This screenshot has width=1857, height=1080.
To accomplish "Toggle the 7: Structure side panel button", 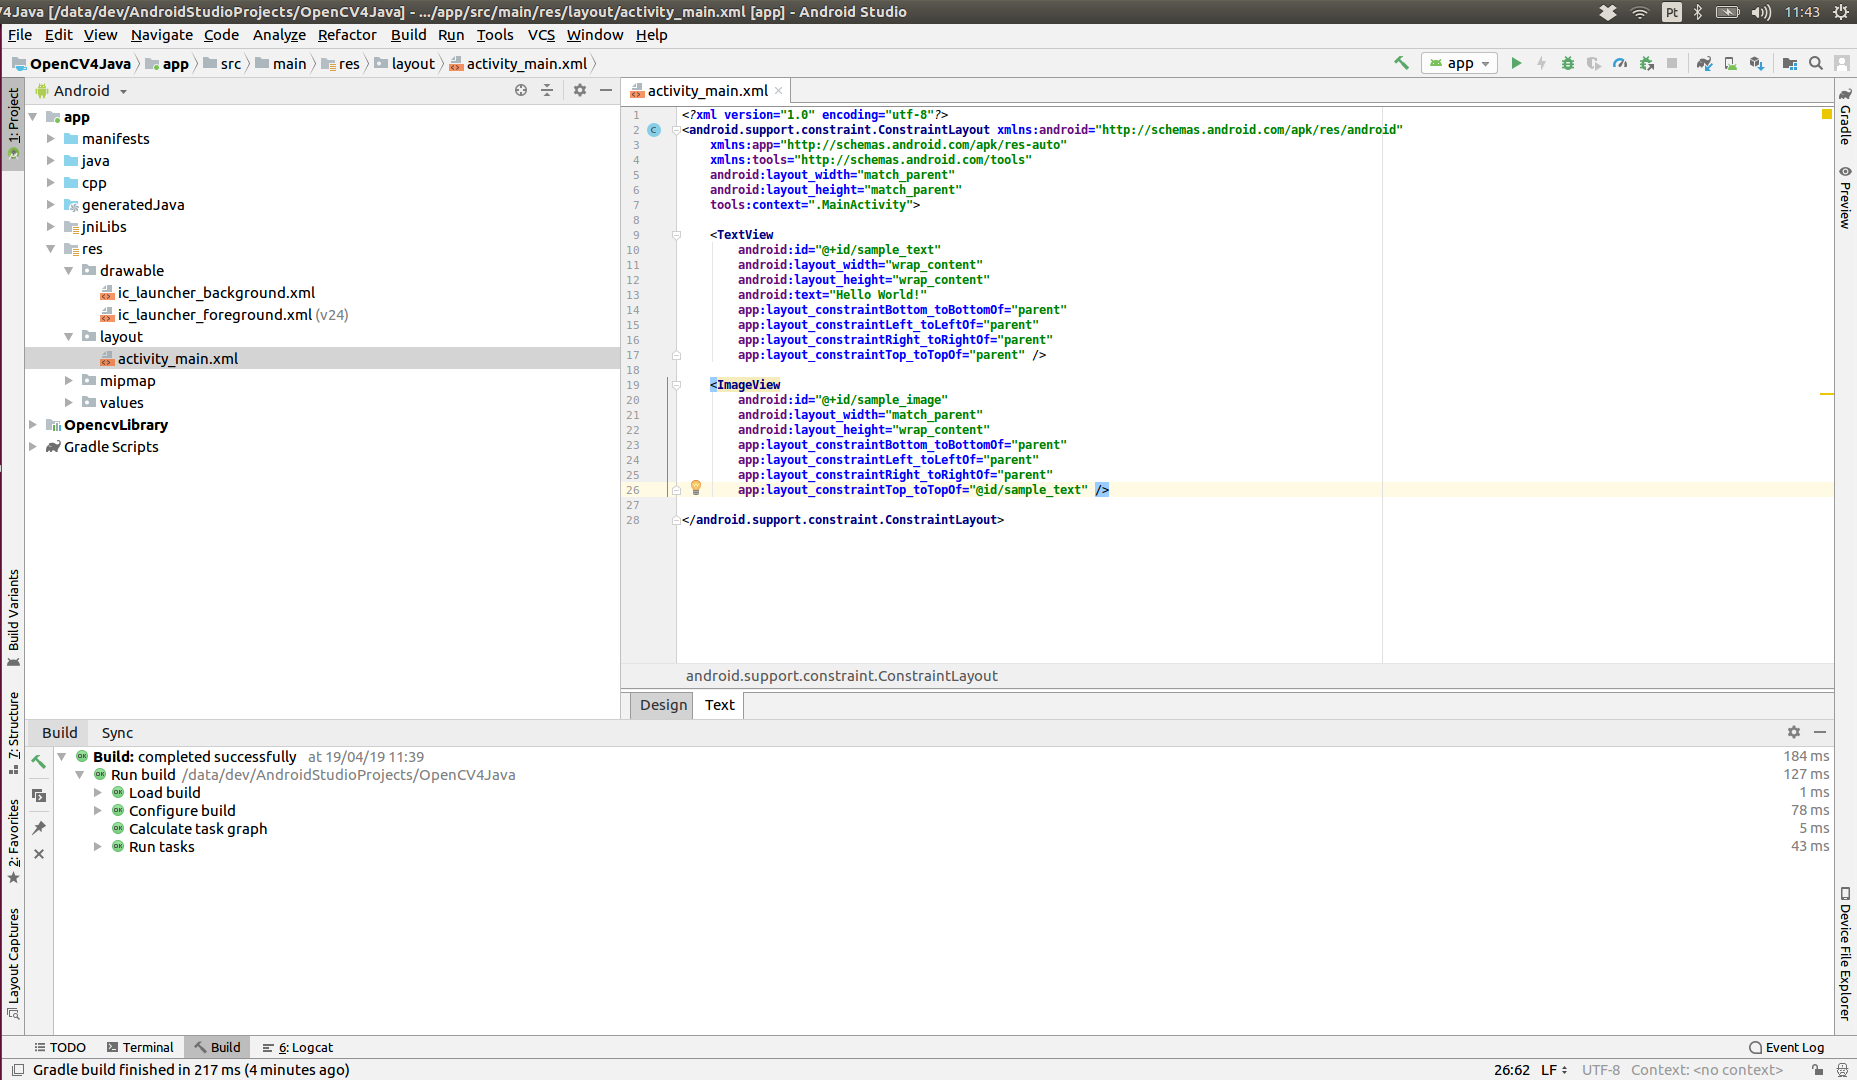I will click(x=13, y=733).
